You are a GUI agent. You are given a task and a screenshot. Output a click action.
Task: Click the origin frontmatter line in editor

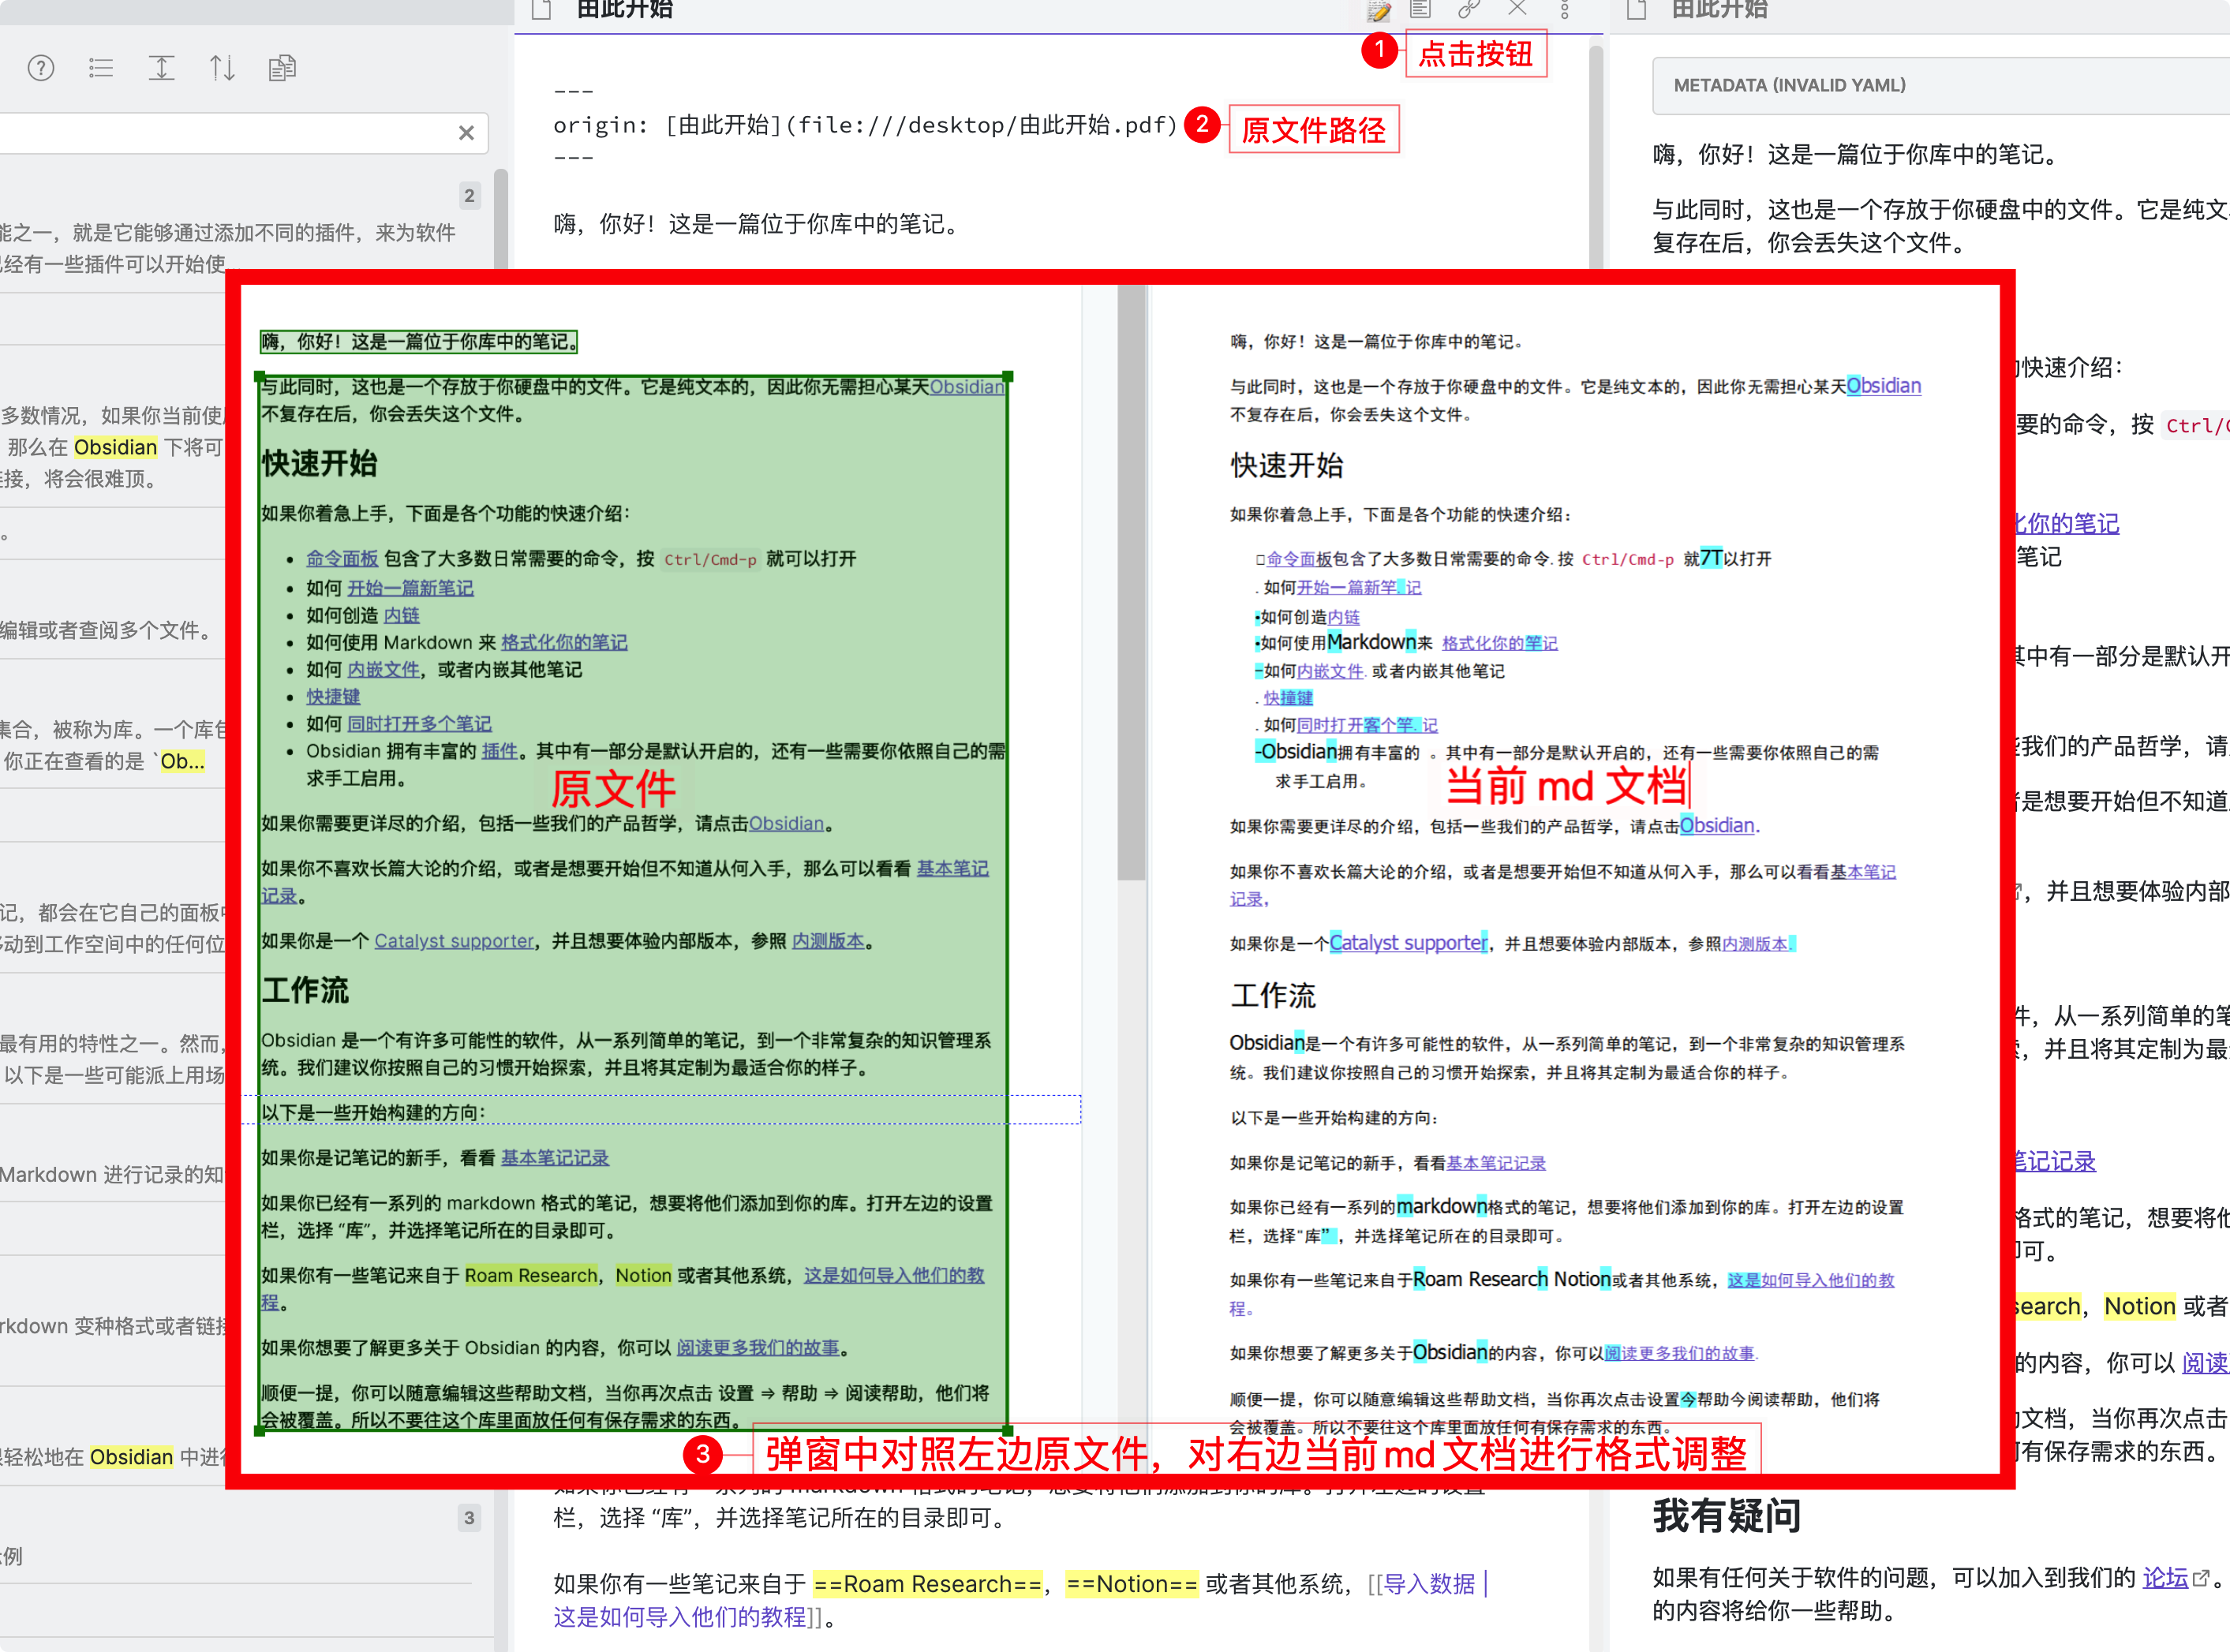click(x=865, y=125)
